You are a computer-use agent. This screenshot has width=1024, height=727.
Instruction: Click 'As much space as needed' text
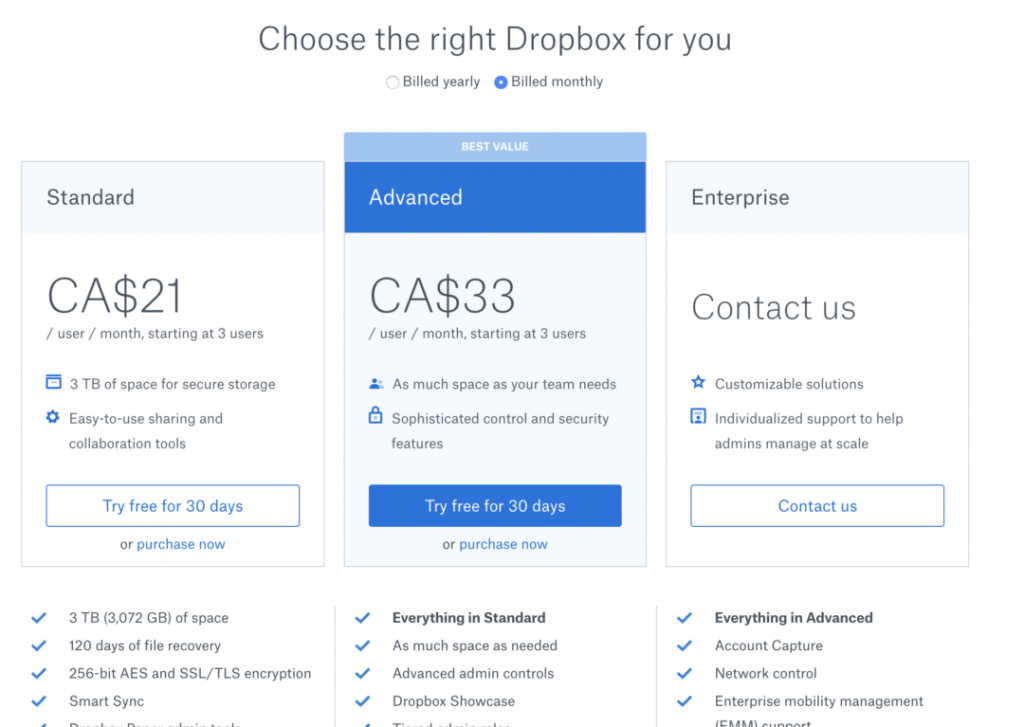(x=475, y=645)
